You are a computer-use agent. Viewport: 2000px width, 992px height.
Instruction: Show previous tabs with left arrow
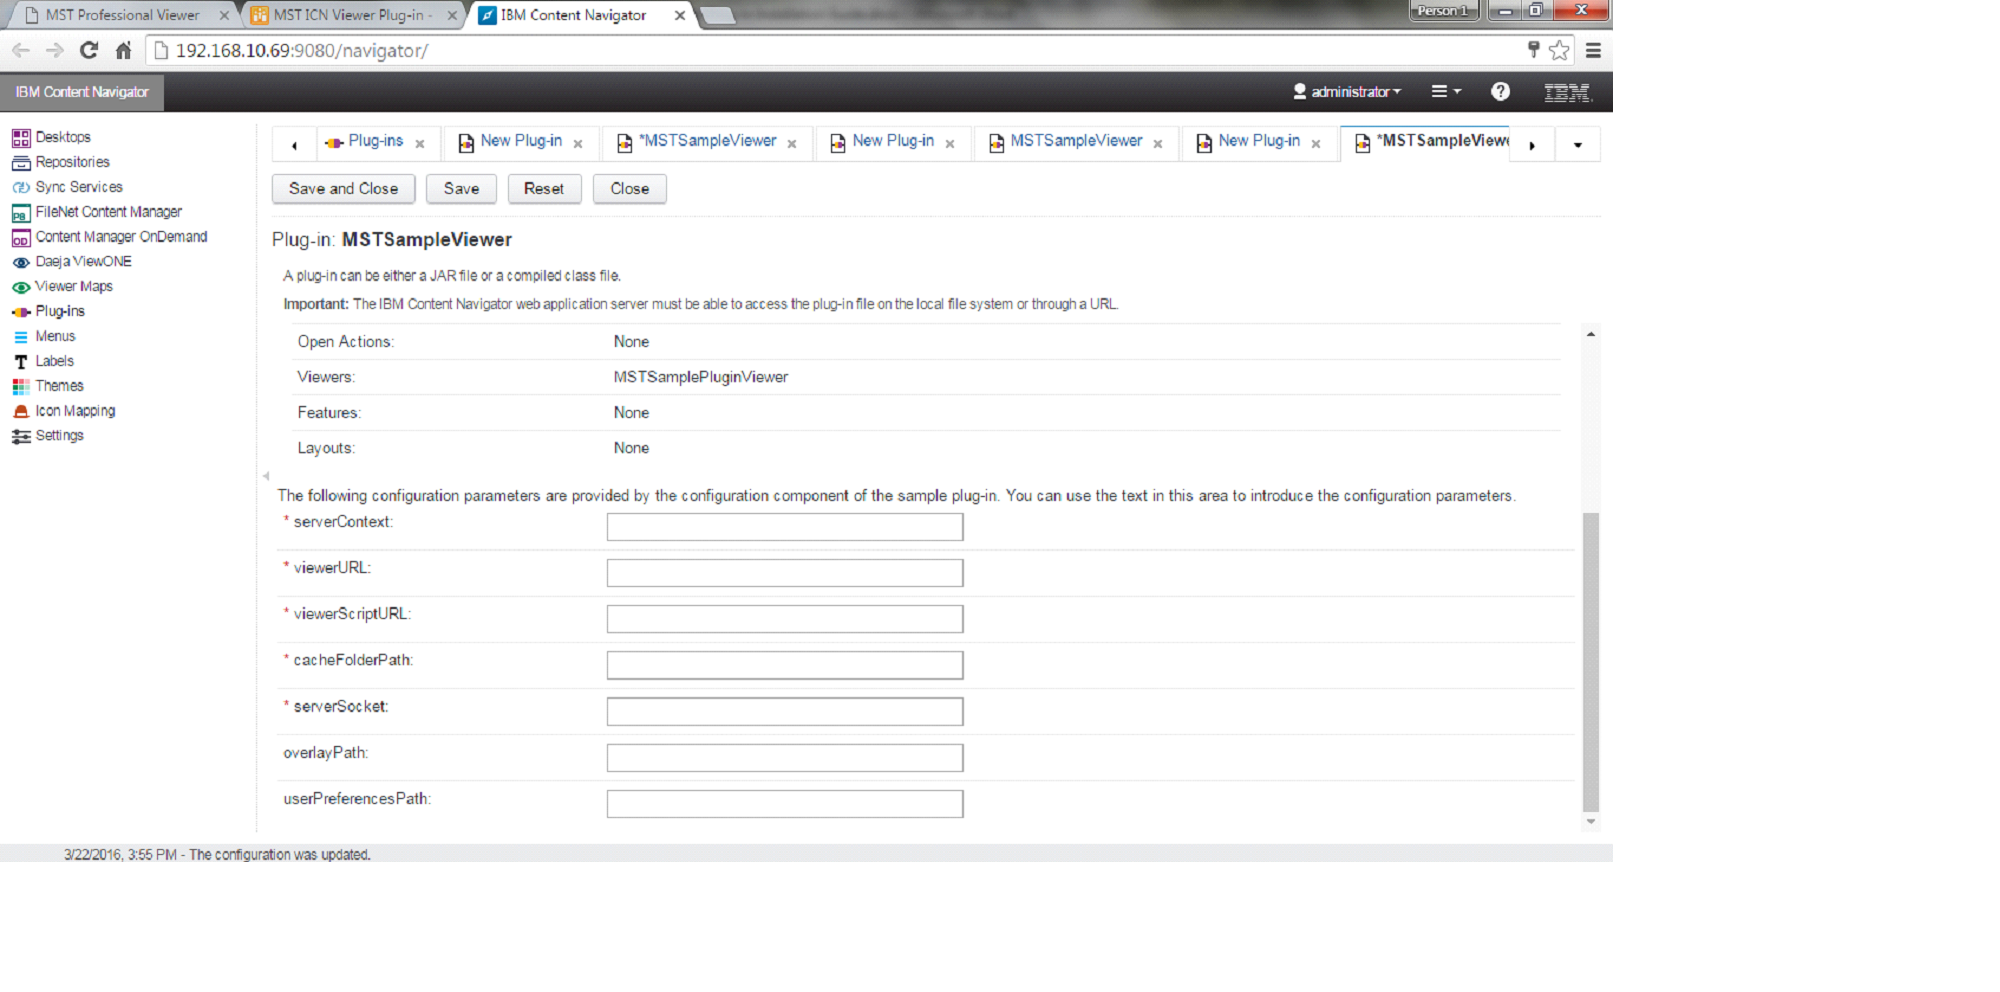tap(294, 145)
